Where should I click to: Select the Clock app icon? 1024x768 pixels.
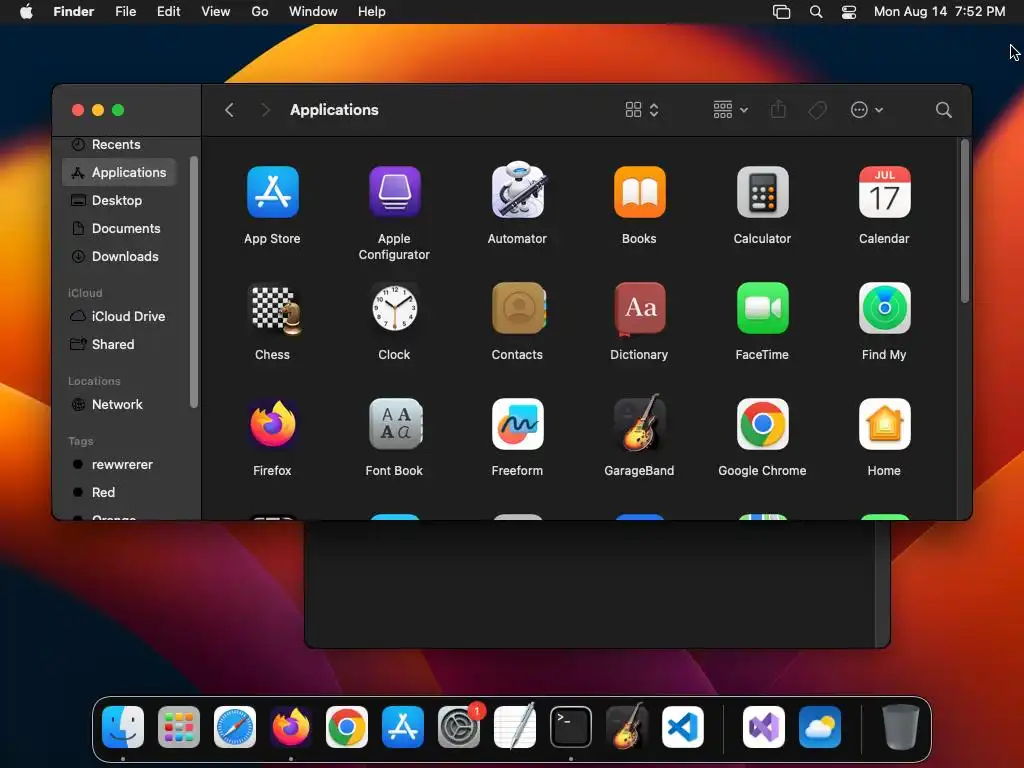[x=394, y=308]
